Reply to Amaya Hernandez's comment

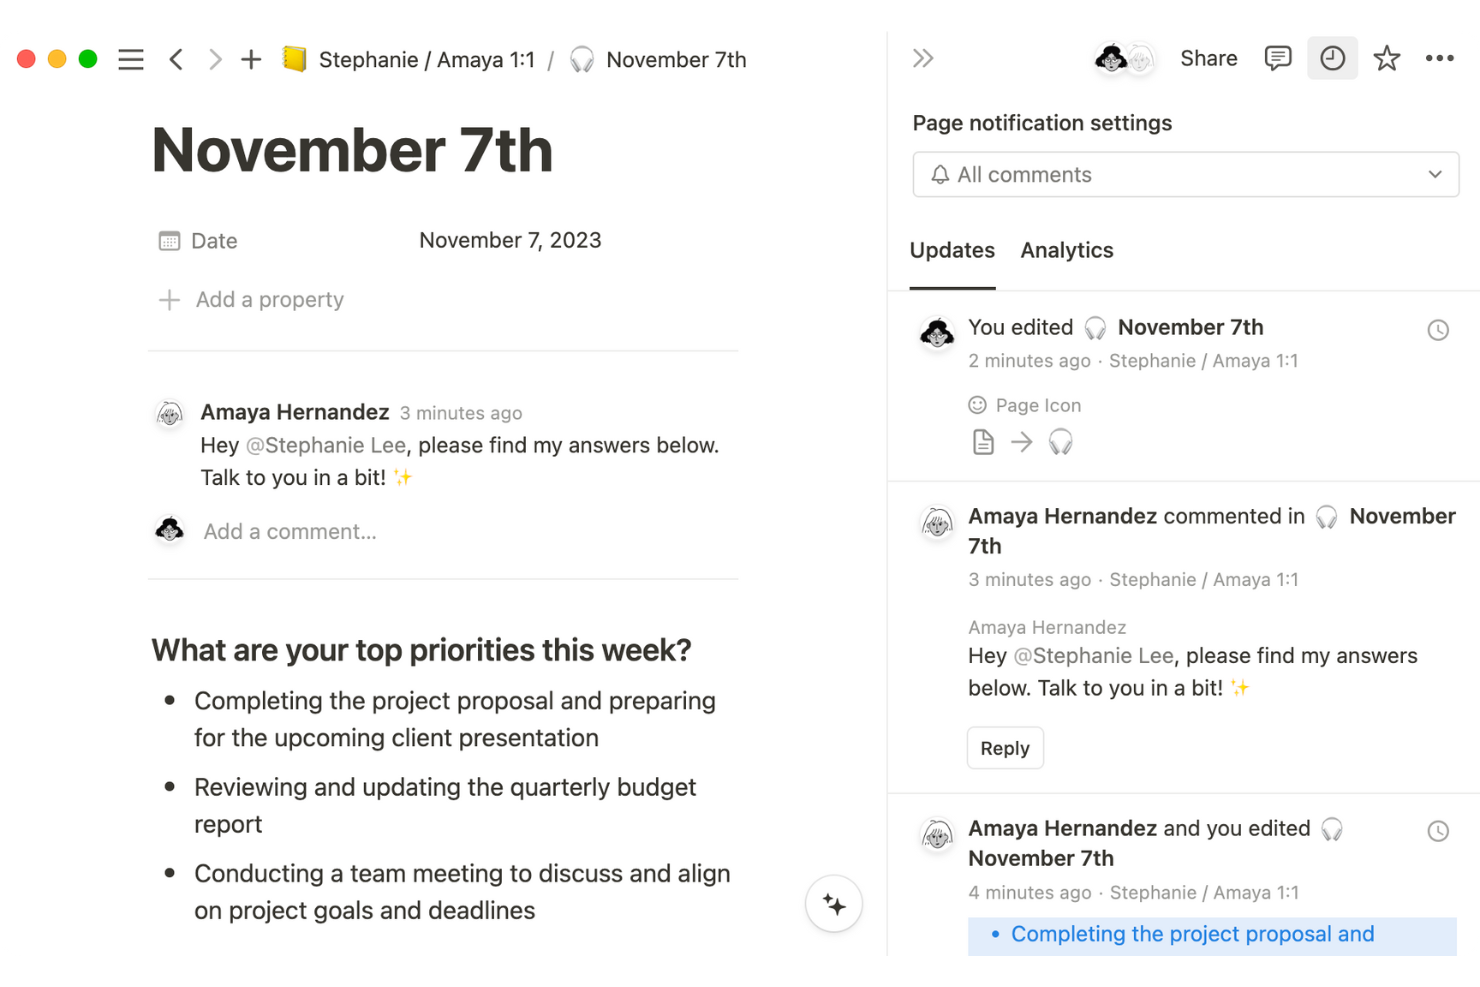[1004, 747]
